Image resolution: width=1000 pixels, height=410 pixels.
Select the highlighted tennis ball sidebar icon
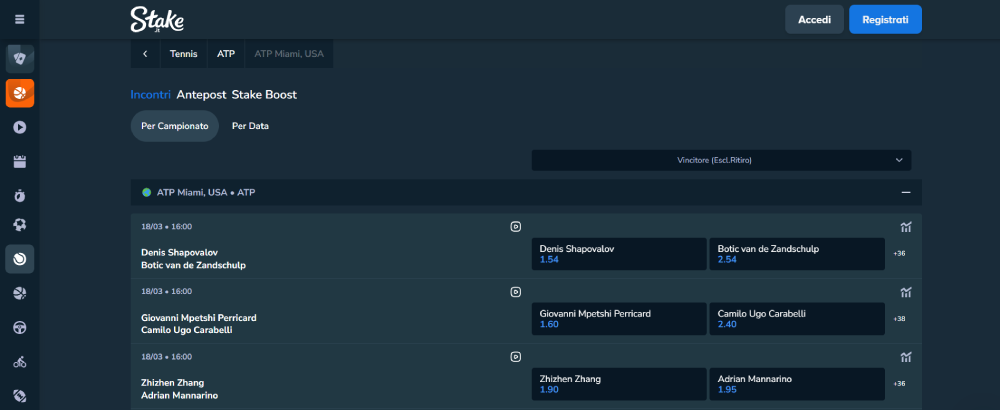(20, 259)
